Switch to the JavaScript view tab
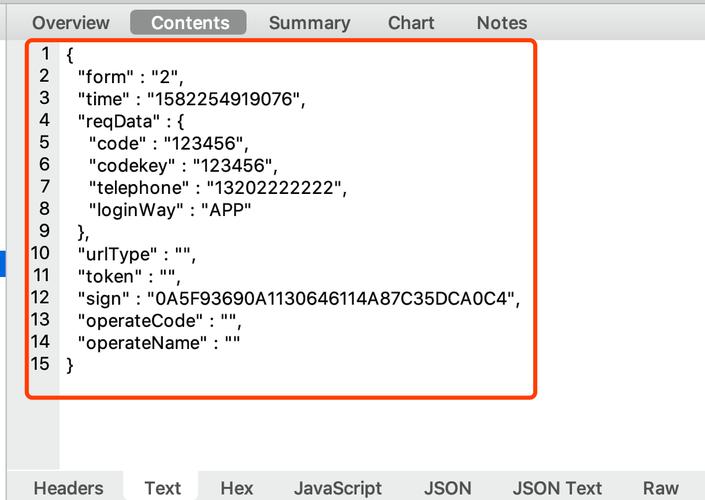The height and width of the screenshot is (500, 705). 337,488
